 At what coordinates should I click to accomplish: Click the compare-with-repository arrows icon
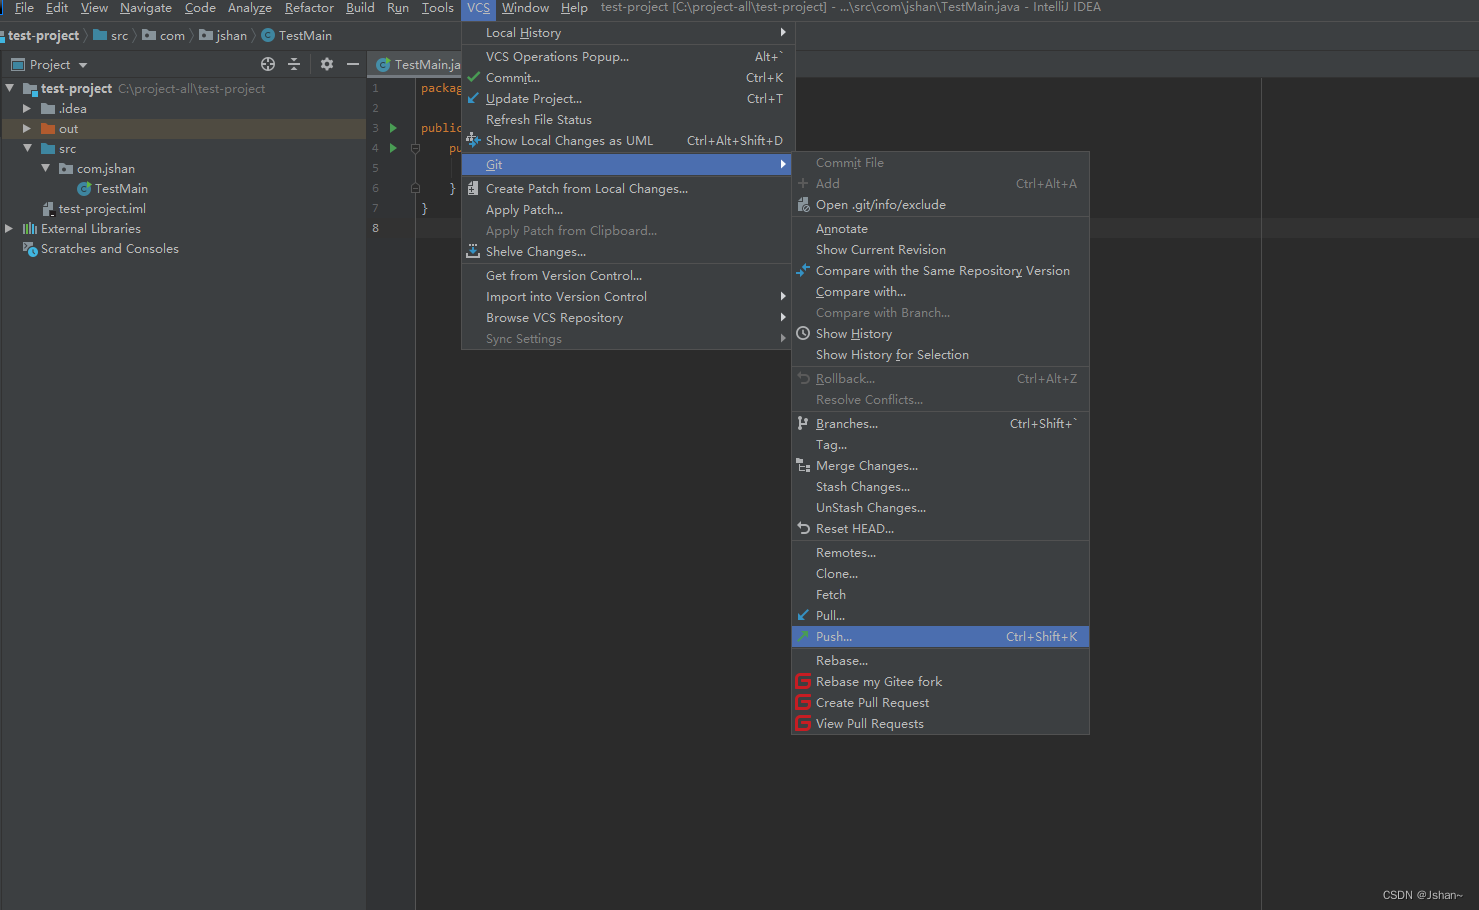tap(803, 271)
